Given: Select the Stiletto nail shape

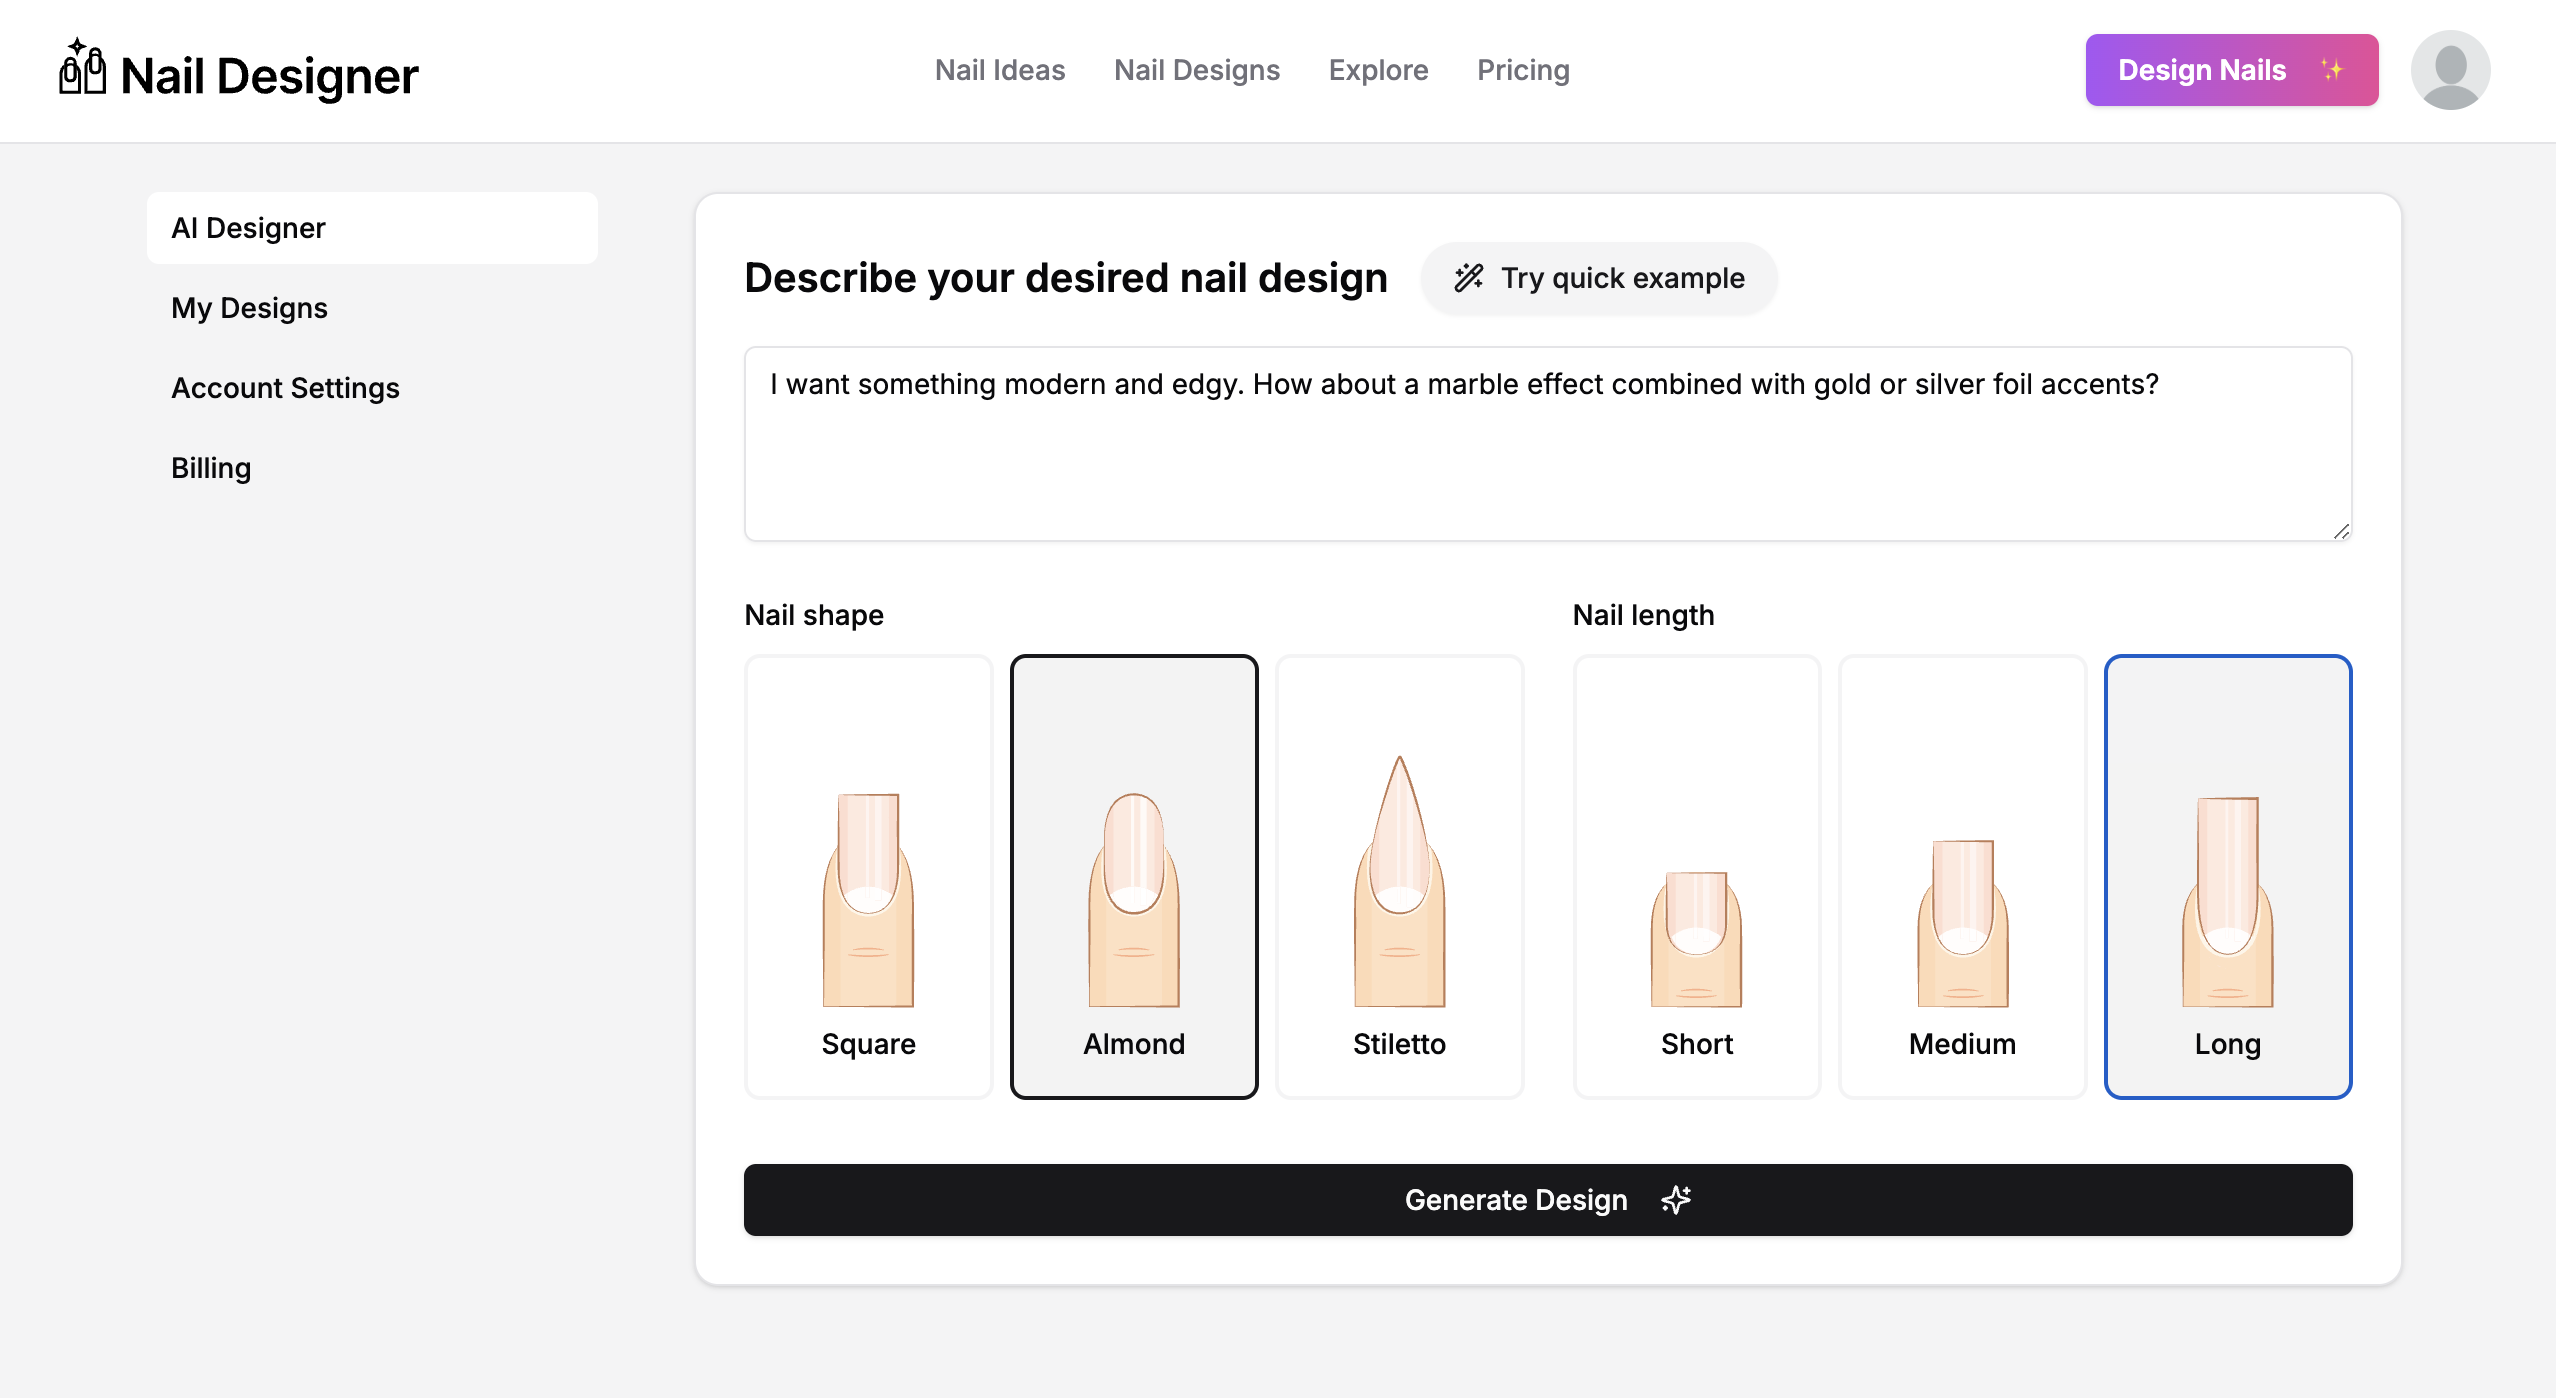Looking at the screenshot, I should 1398,876.
